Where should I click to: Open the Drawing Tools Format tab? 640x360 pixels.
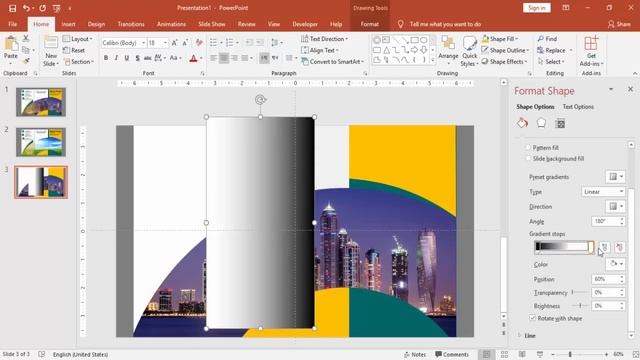pos(369,24)
